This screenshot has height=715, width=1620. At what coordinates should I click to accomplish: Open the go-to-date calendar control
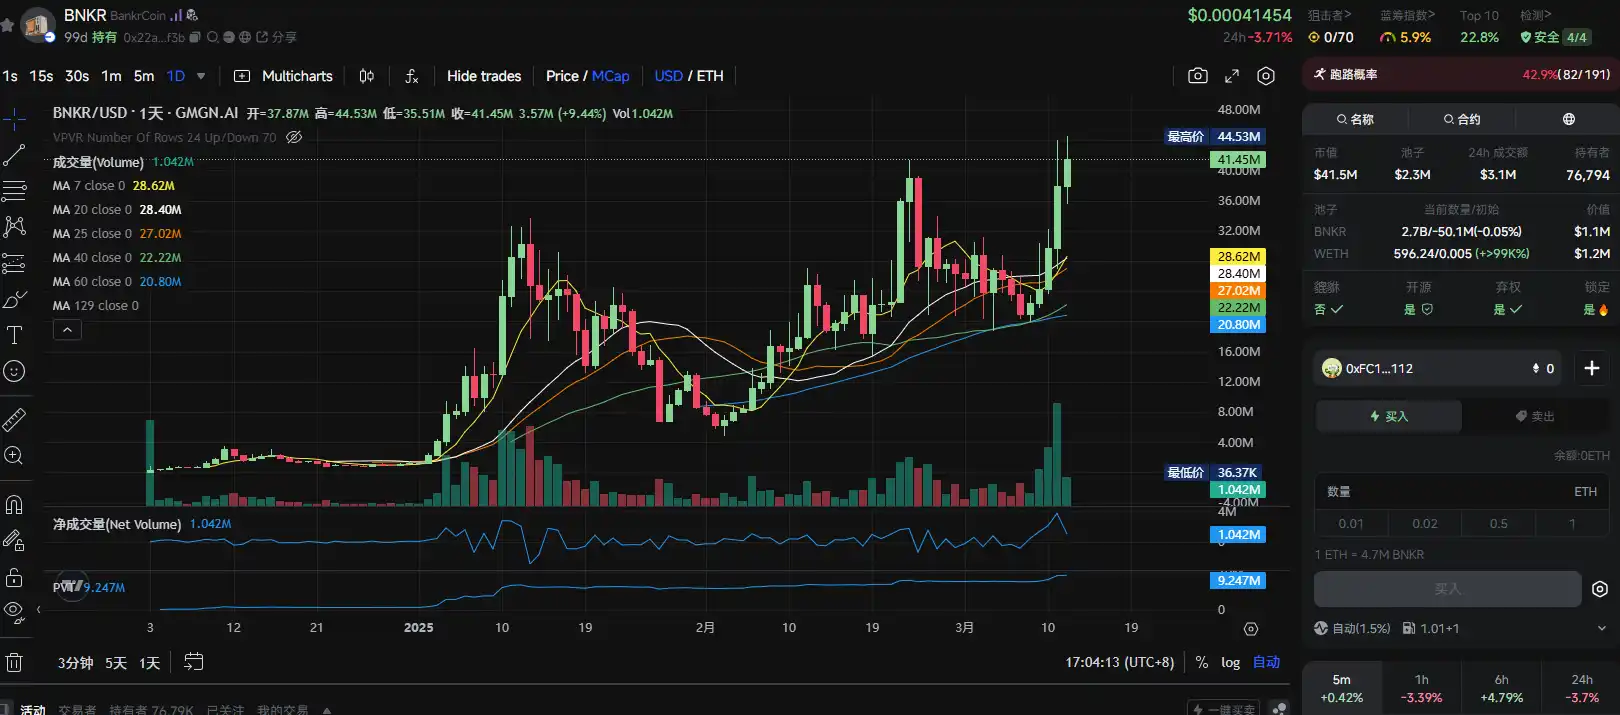194,662
